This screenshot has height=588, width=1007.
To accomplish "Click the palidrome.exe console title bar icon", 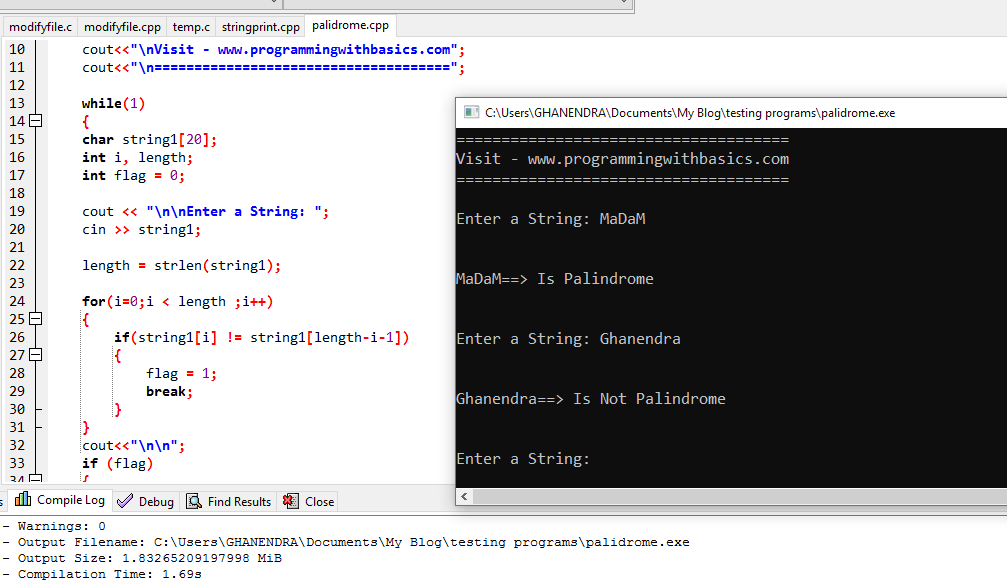I will tap(470, 112).
